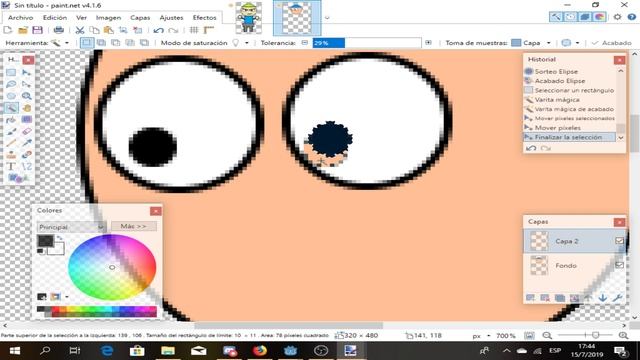Screen dimensions: 640x360
Task: Toggle the pixel grid display
Action: 194,30
